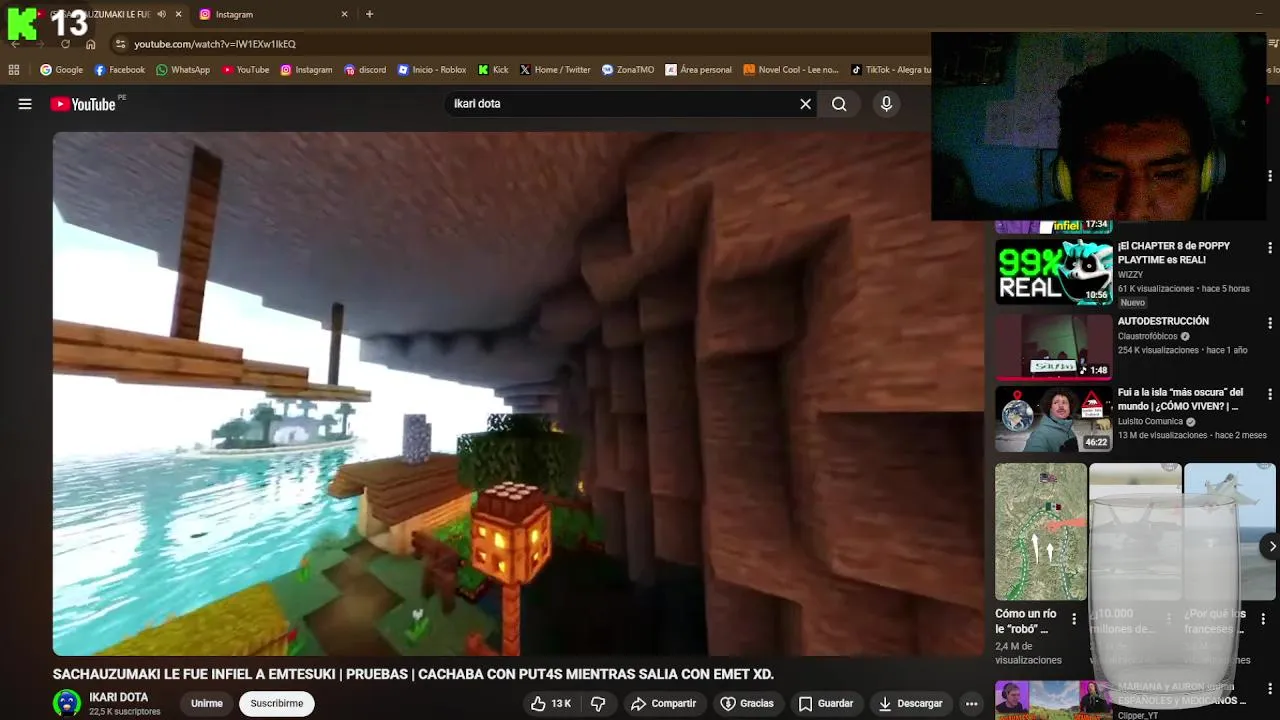Screen dimensions: 1280x720
Task: Open a new browser tab
Action: (369, 14)
